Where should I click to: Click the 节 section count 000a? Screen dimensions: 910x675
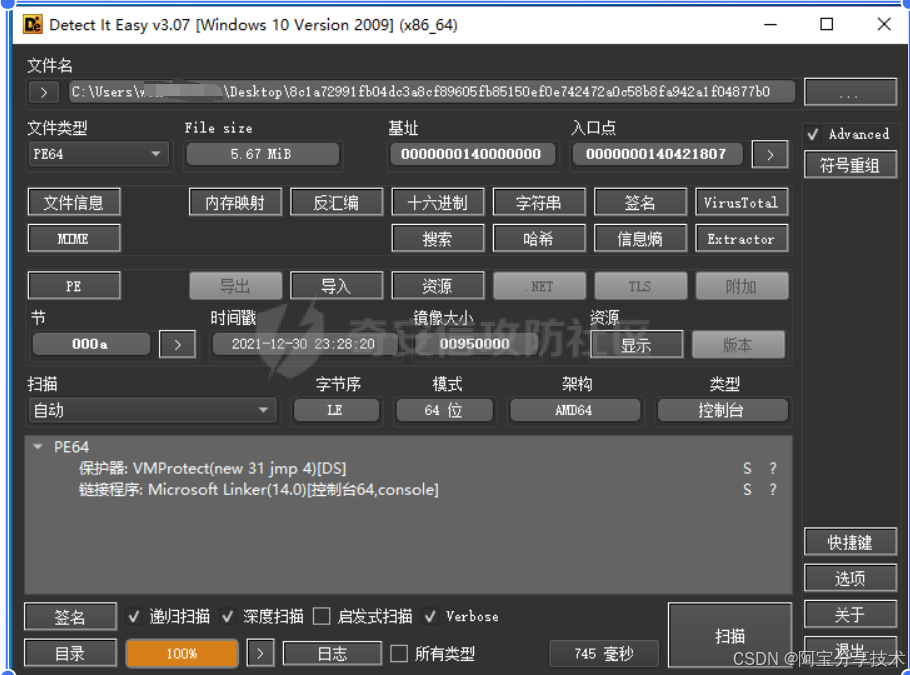(91, 344)
